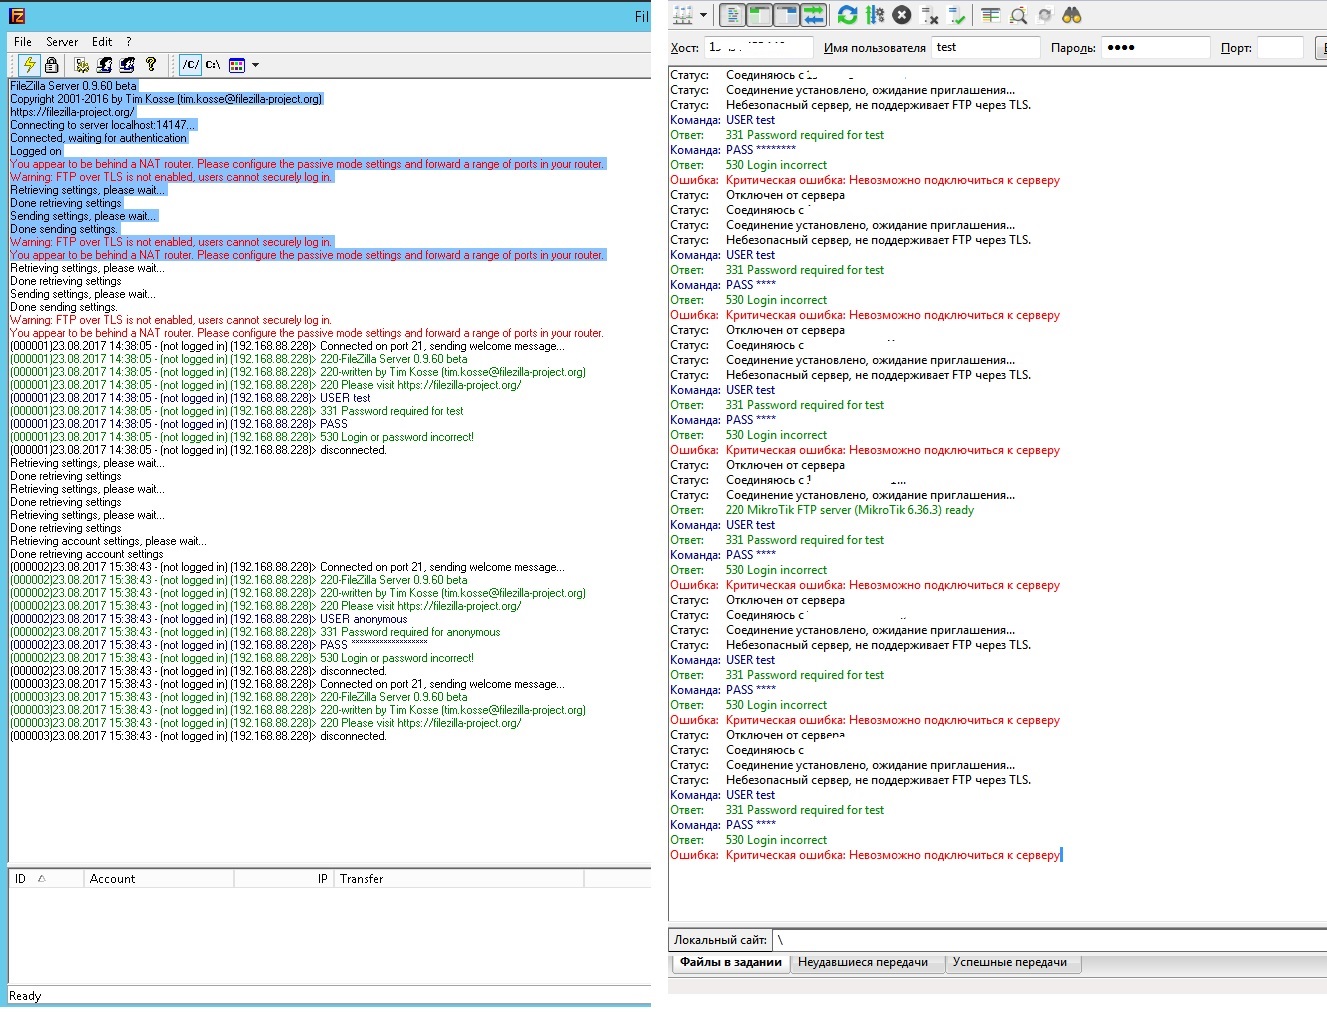Open the directory listing filters icon
The width and height of the screenshot is (1327, 1033).
pos(990,15)
